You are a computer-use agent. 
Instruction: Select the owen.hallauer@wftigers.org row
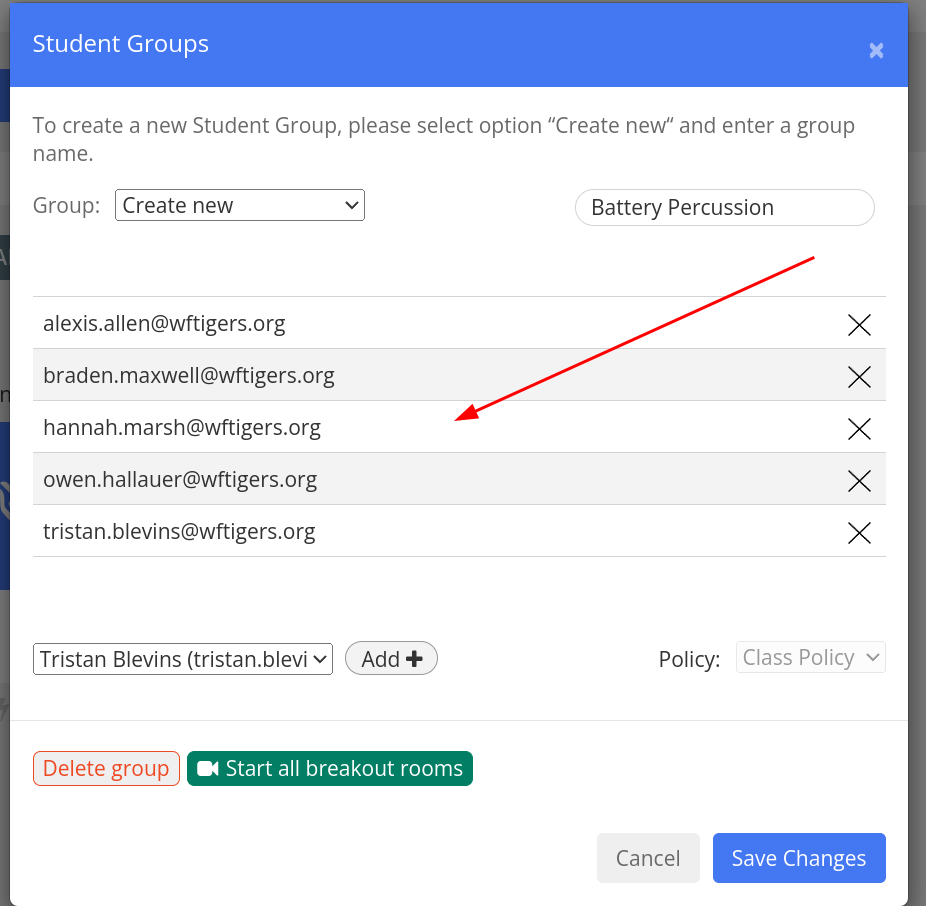tap(459, 479)
